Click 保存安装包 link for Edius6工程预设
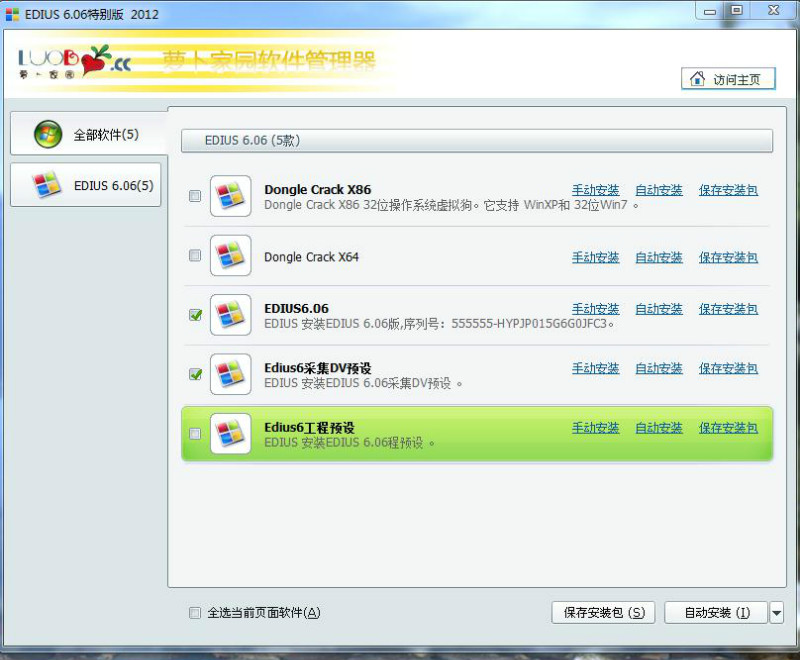This screenshot has width=800, height=660. (x=728, y=428)
